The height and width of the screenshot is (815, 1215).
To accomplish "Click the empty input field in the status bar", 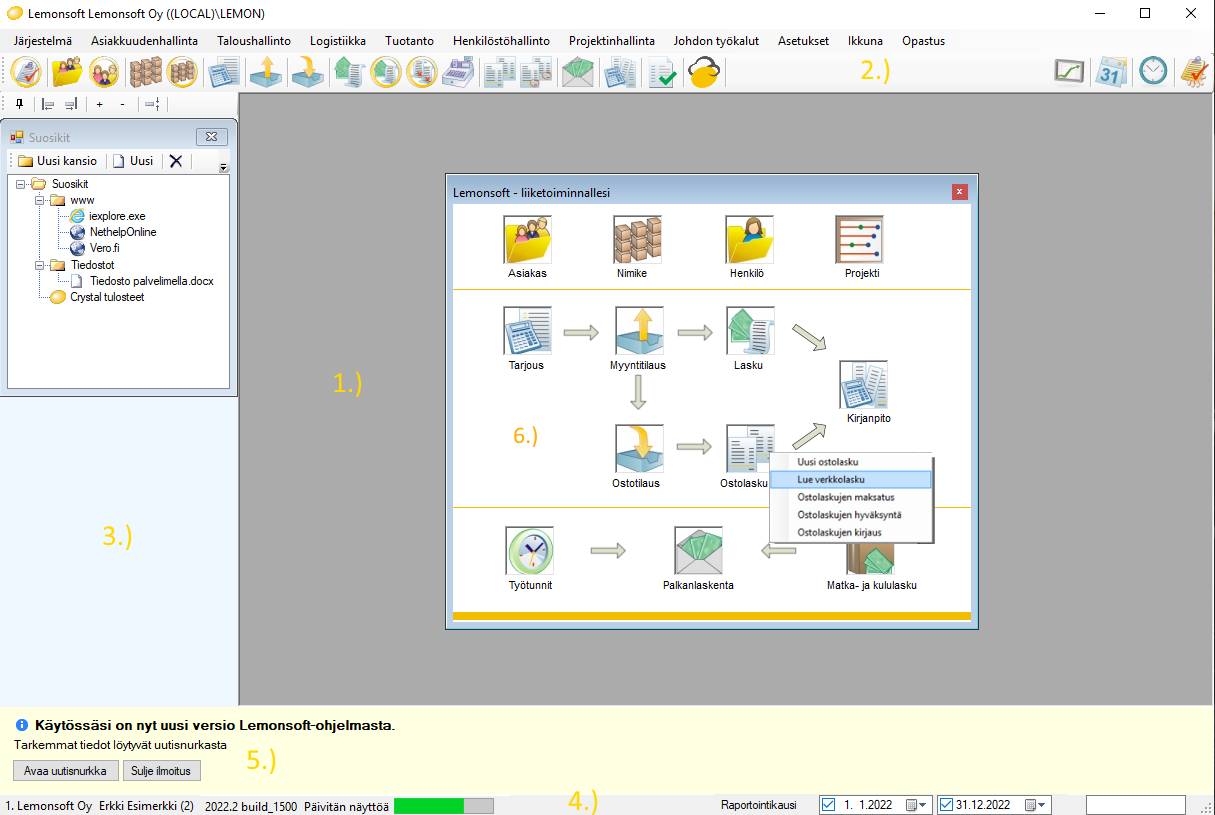I will 1136,805.
